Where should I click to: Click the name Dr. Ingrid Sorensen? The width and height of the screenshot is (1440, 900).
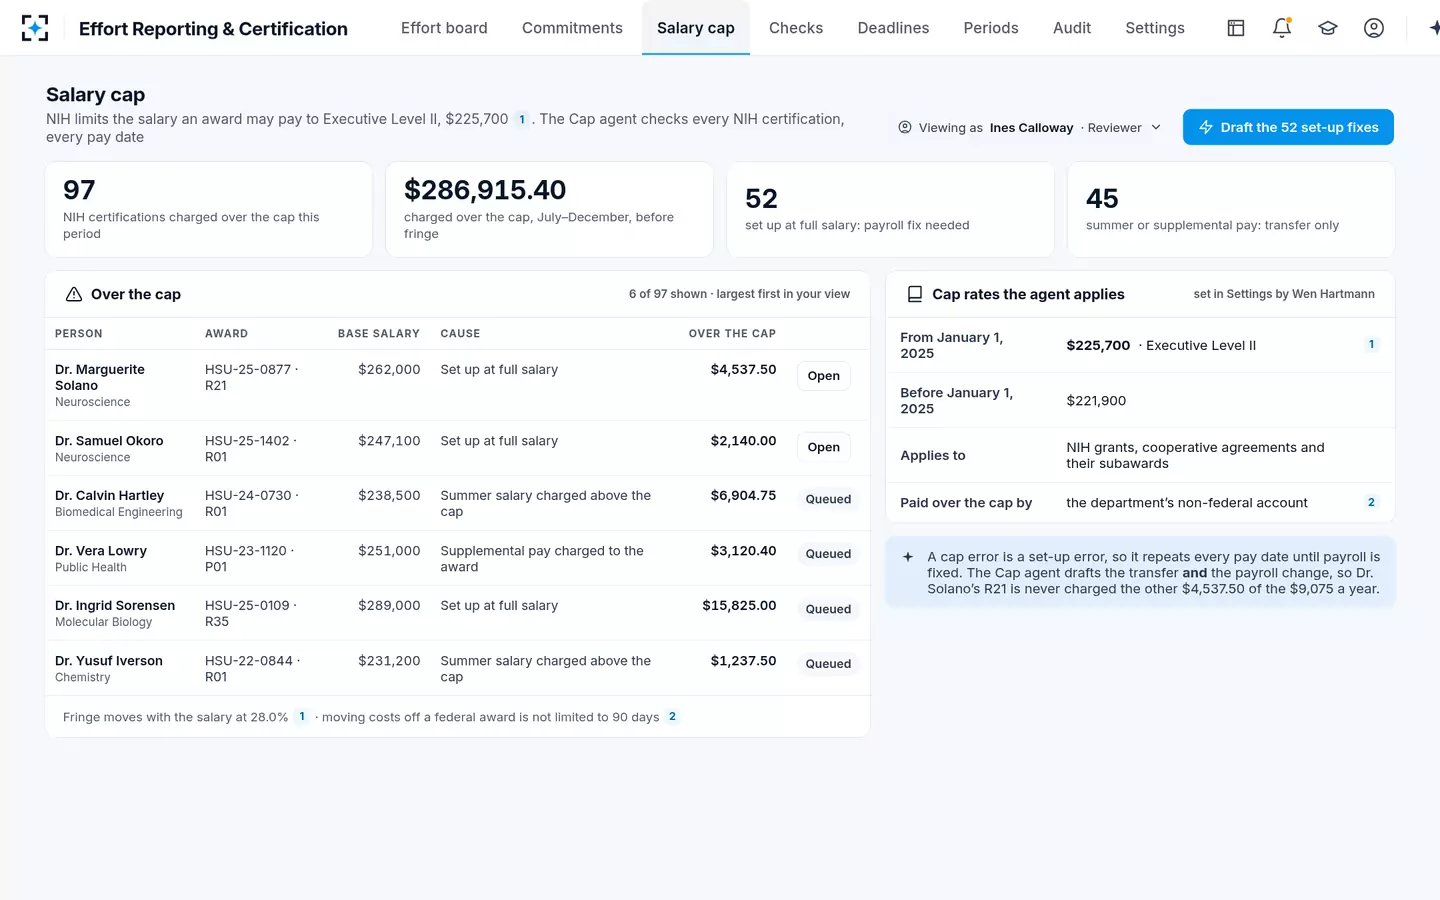coord(115,606)
